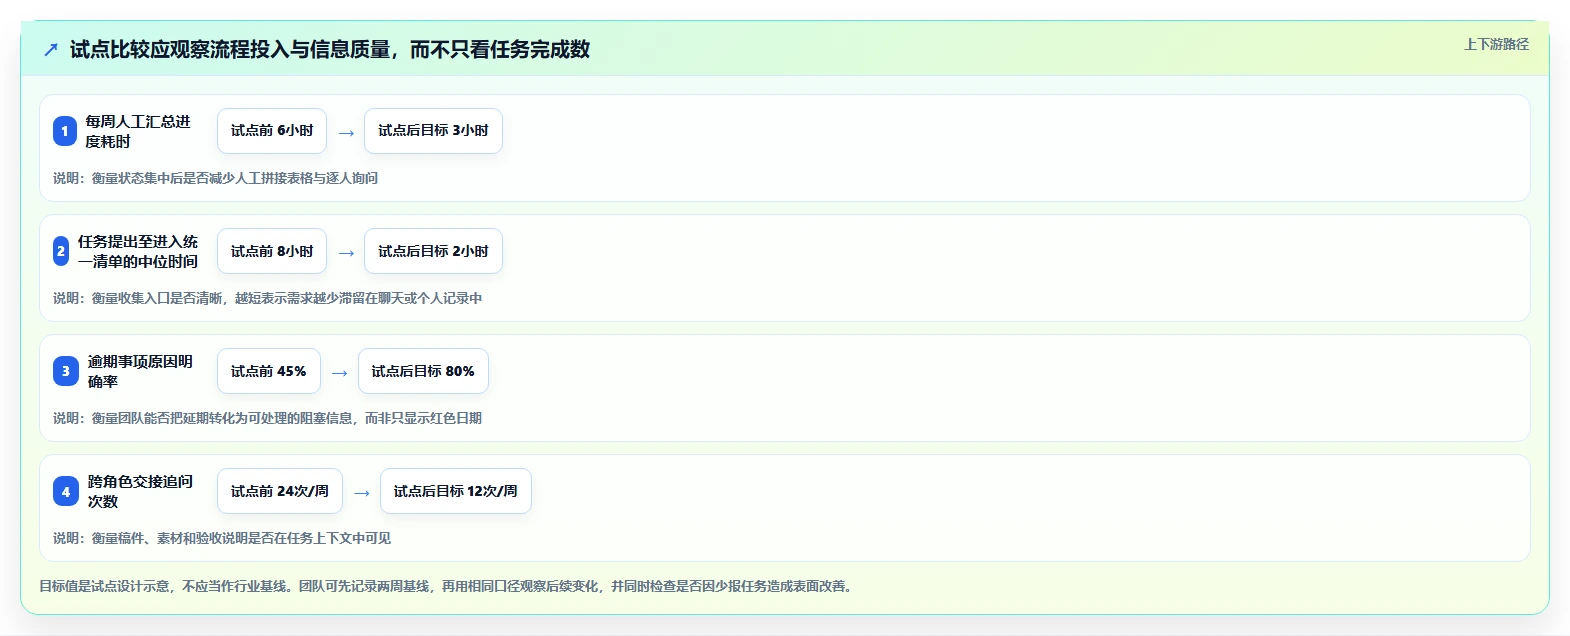The width and height of the screenshot is (1570, 636).
Task: Click the 试点前 45% chip
Action: (x=269, y=371)
